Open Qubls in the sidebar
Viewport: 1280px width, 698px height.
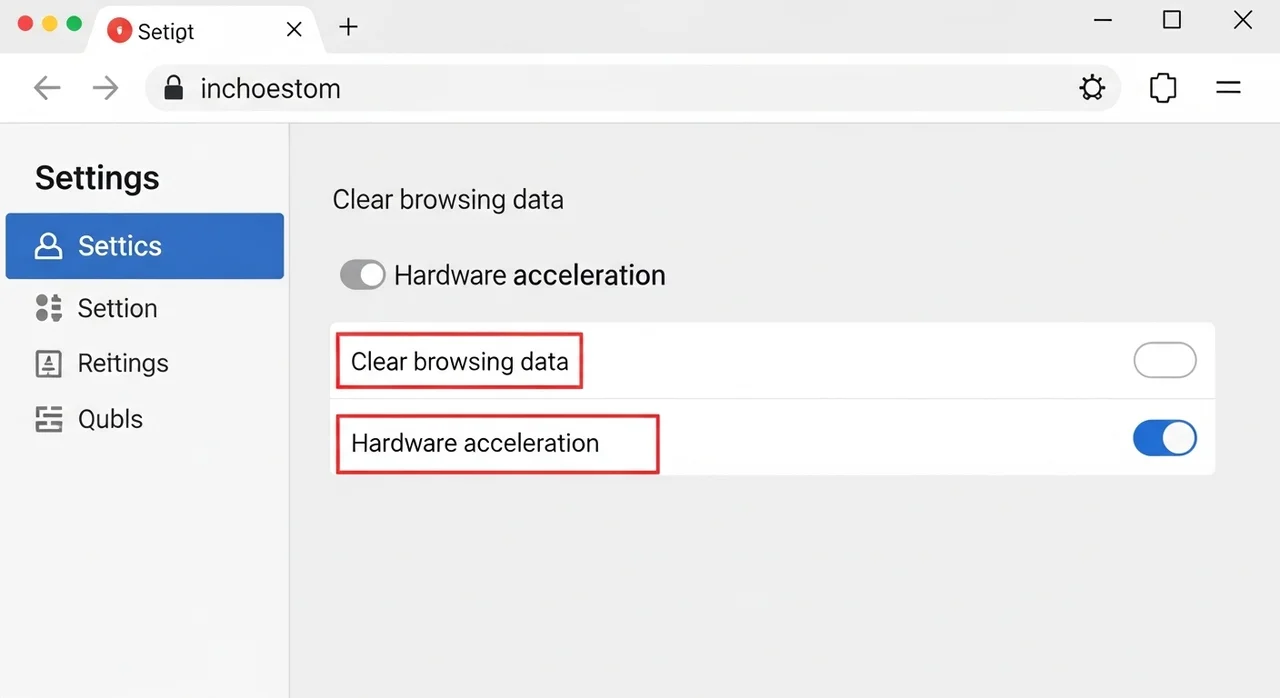pos(110,419)
